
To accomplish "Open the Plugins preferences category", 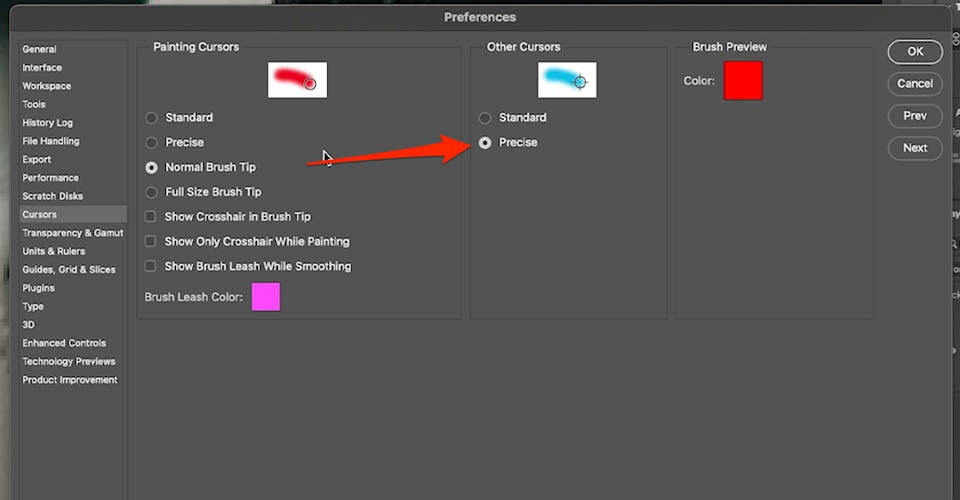I will [x=39, y=288].
